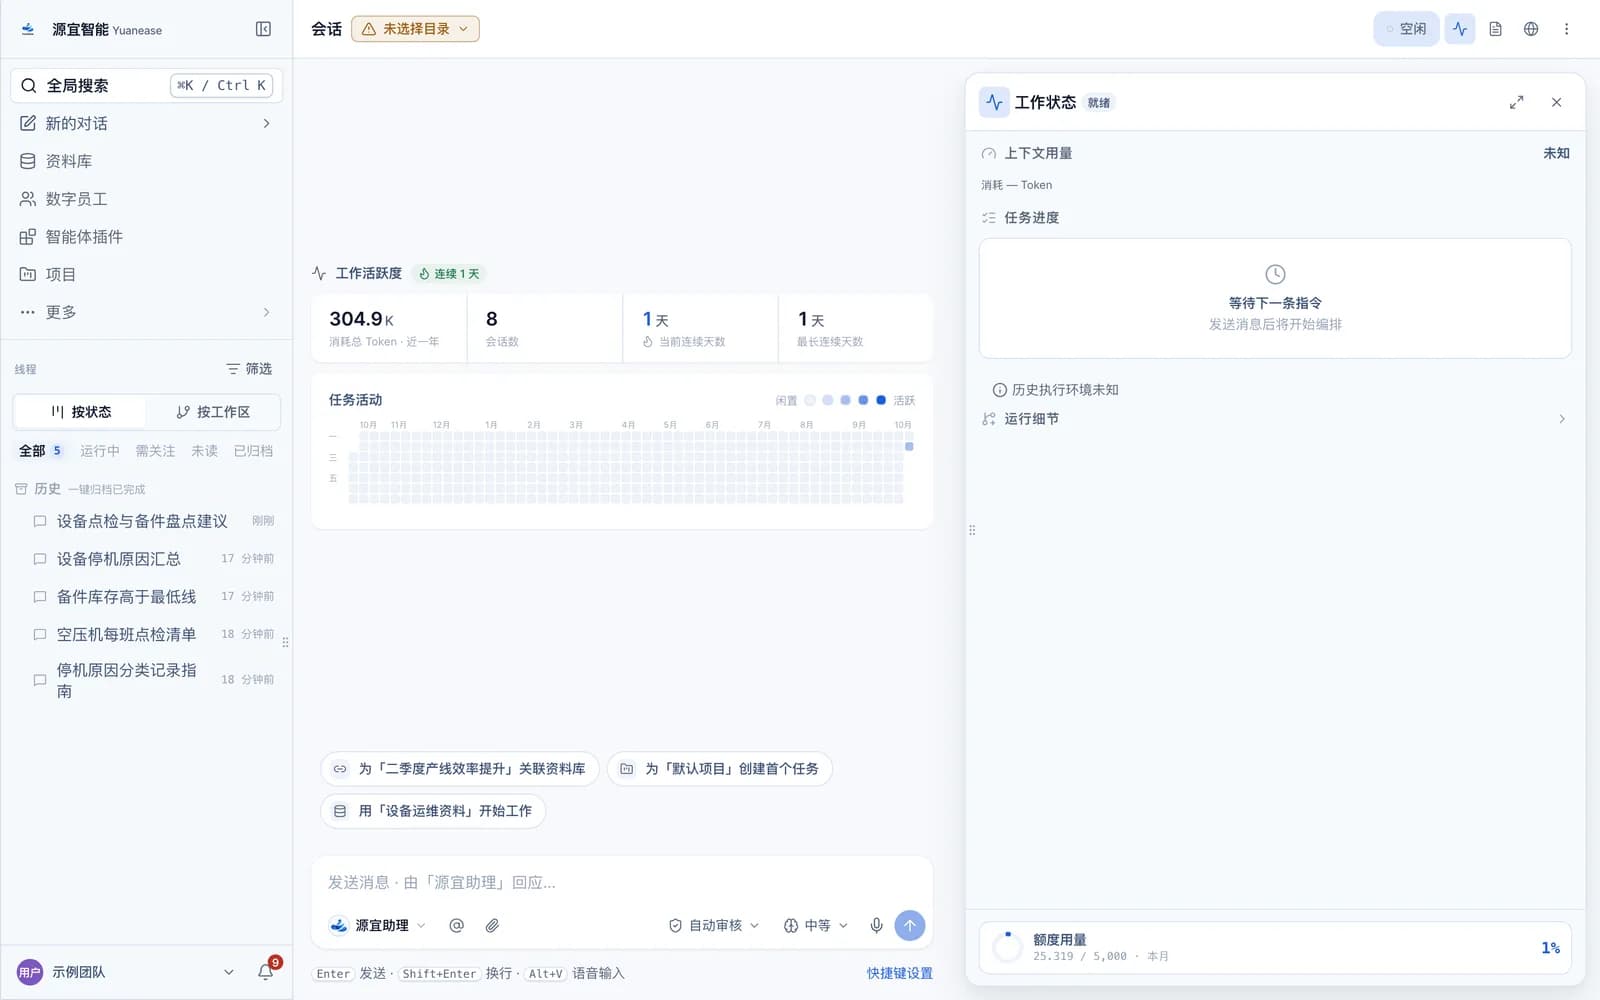Click the paperclip attachment icon
The height and width of the screenshot is (1000, 1600).
[492, 926]
